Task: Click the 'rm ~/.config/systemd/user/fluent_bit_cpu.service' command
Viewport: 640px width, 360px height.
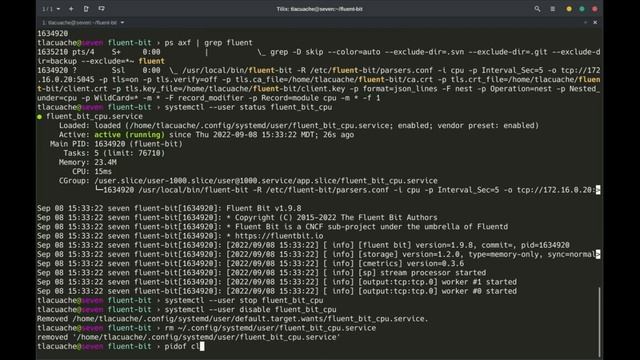Action: 270,328
